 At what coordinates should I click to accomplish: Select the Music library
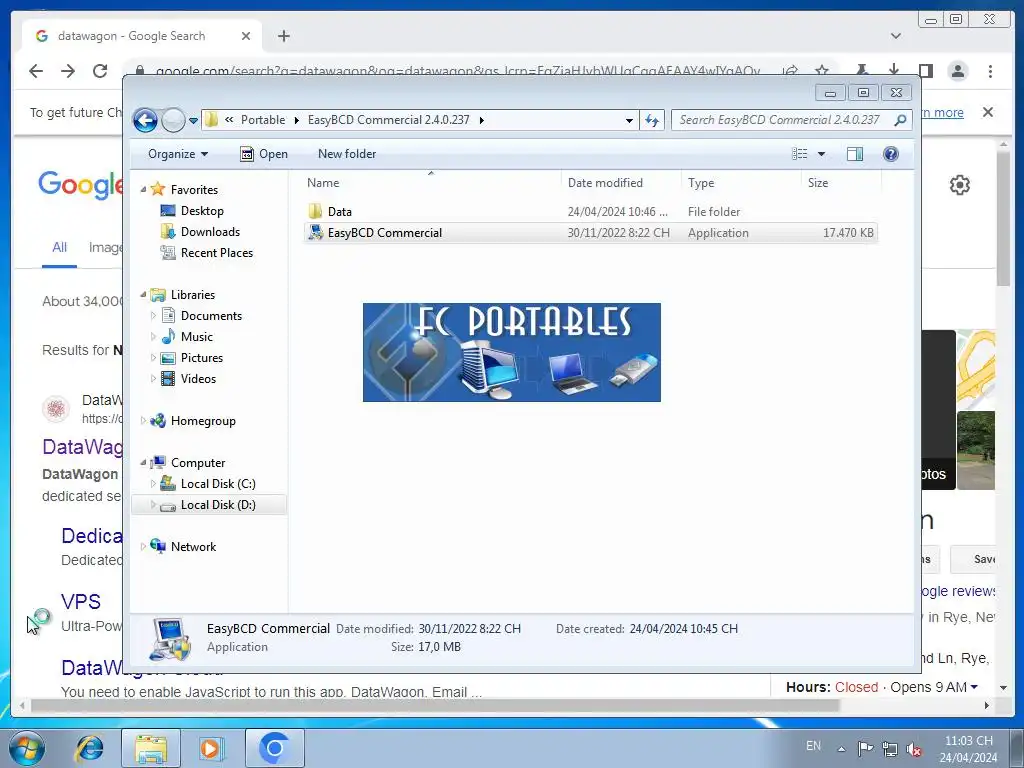tap(197, 337)
